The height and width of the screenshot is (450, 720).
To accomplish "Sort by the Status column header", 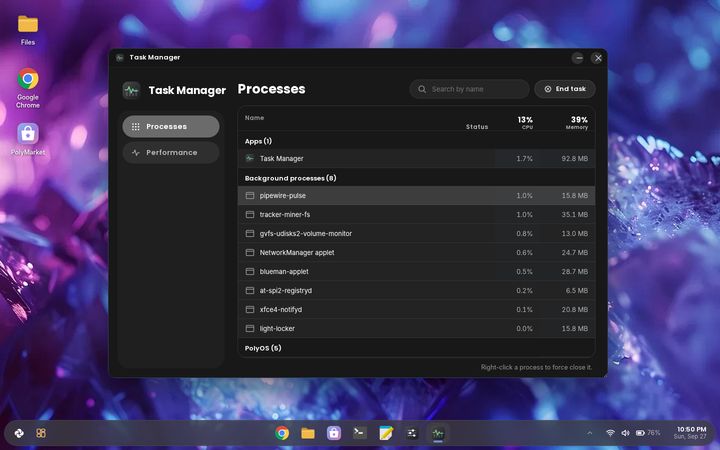I will click(x=477, y=127).
